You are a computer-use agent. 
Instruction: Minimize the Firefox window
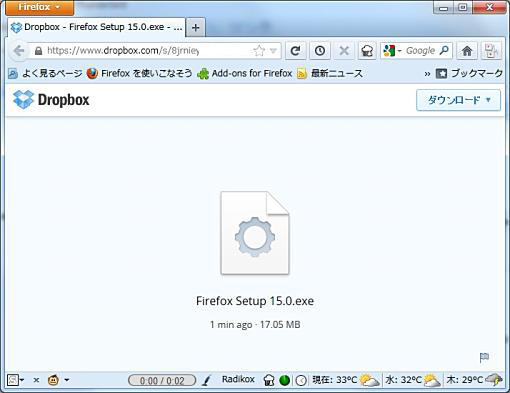coord(443,8)
